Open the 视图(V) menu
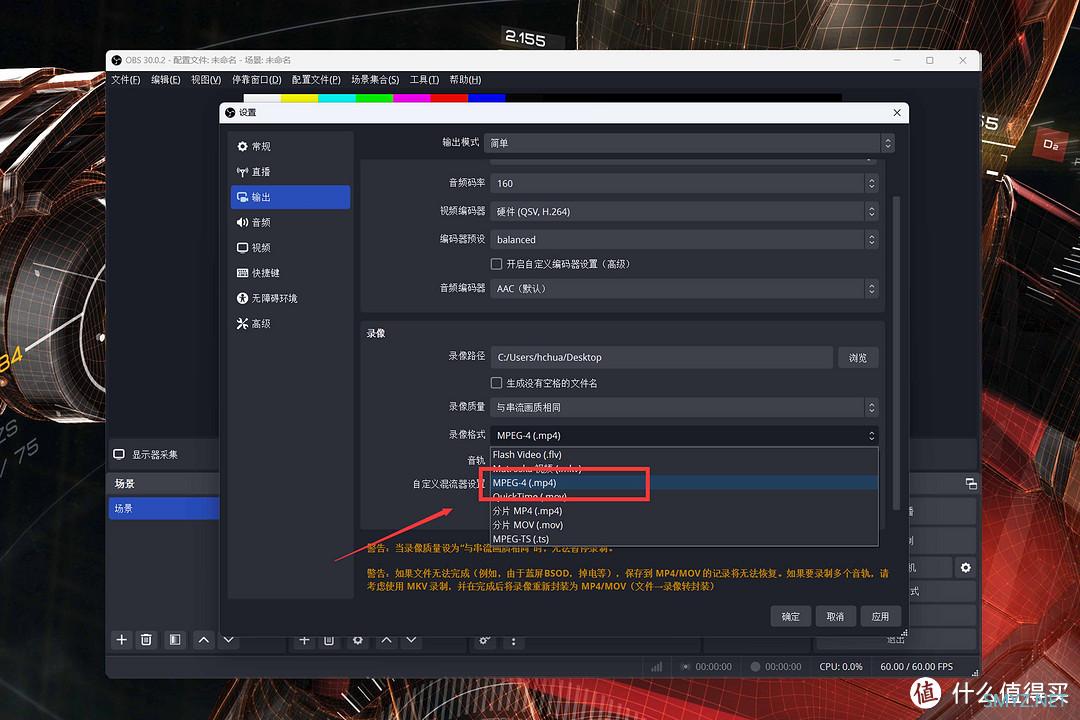This screenshot has width=1080, height=720. 206,80
